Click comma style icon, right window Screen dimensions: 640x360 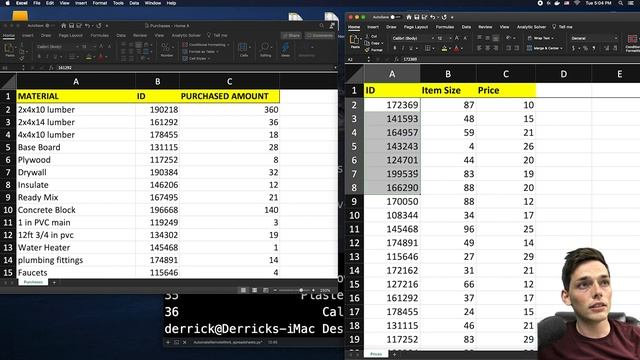[x=594, y=48]
